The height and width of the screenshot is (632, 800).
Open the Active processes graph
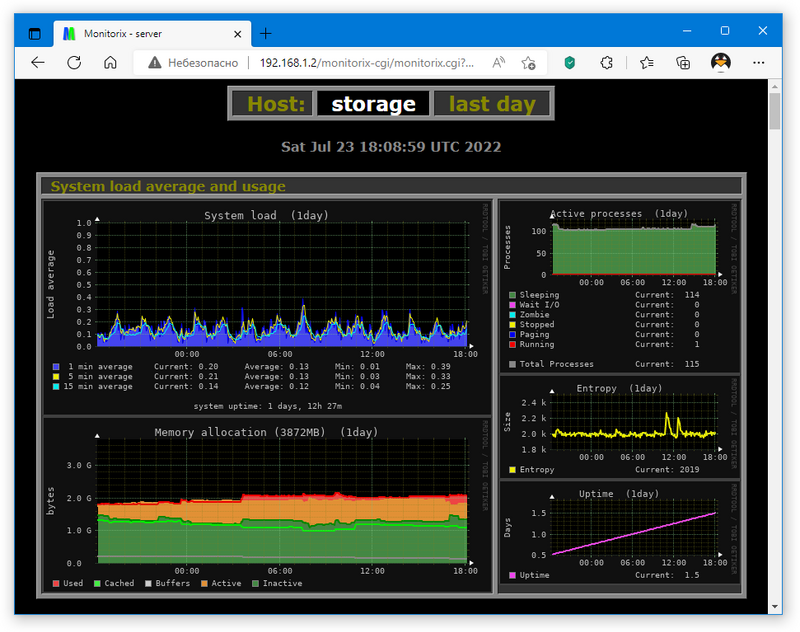pyautogui.click(x=619, y=287)
